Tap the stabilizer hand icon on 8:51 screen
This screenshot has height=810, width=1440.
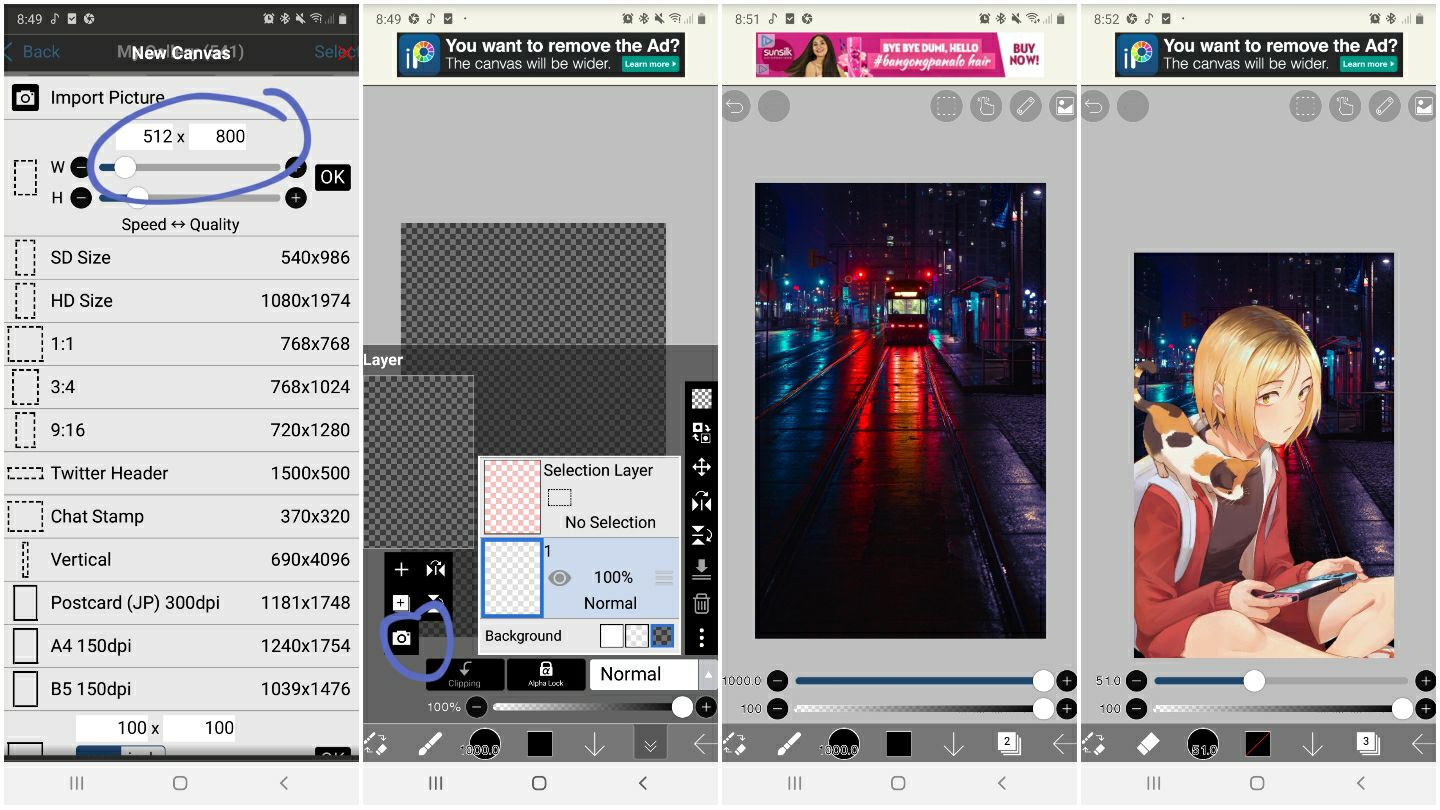[986, 106]
